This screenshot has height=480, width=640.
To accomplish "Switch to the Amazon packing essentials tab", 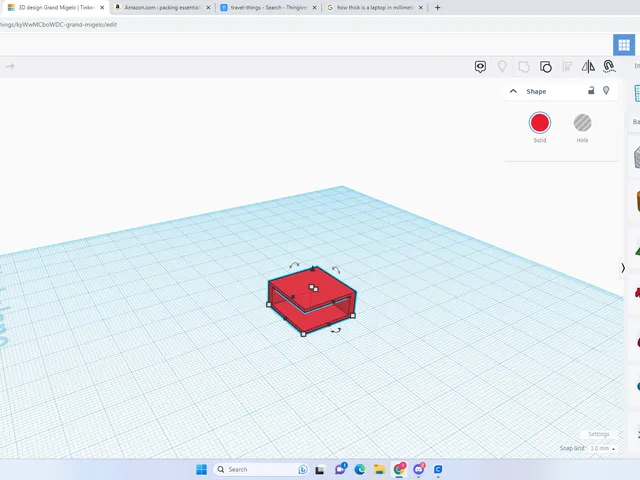I will pos(162,7).
